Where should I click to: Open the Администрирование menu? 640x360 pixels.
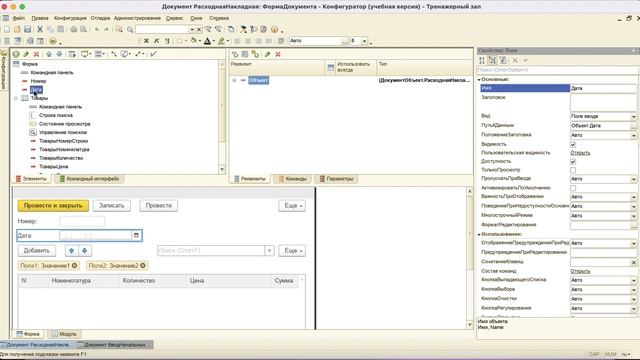137,18
